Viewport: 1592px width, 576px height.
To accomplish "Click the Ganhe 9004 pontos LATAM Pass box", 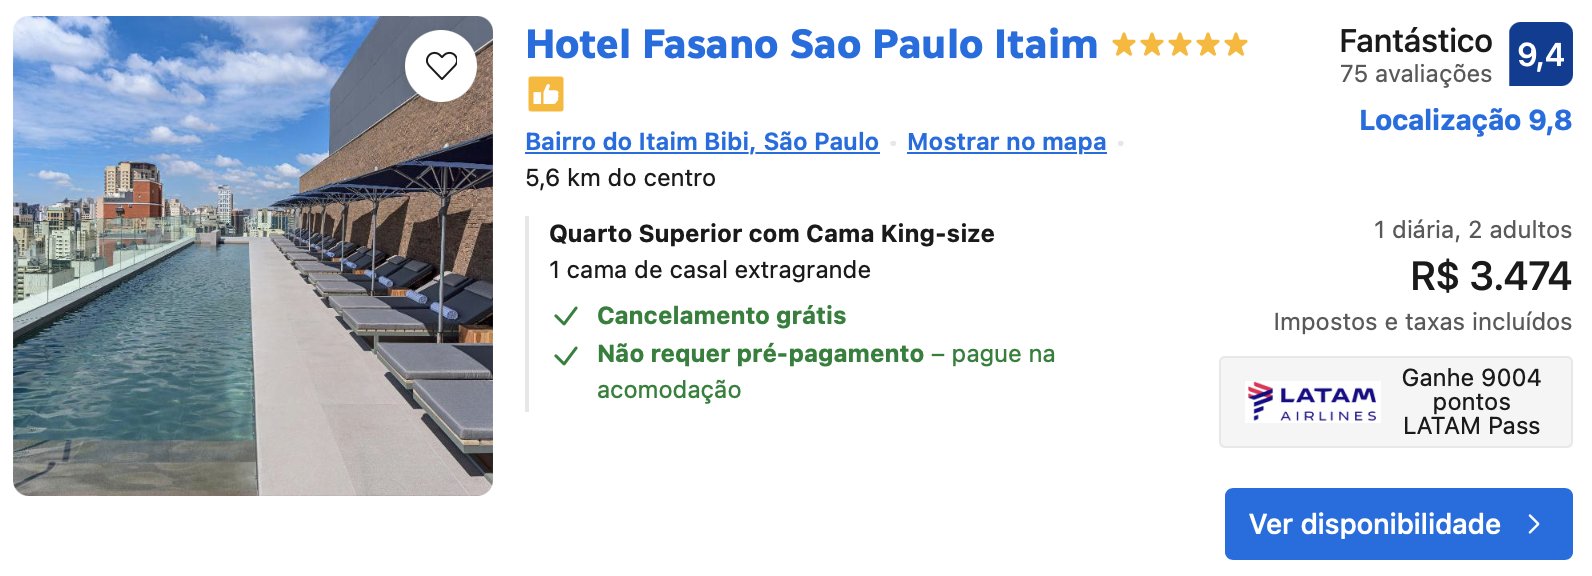I will tap(1396, 402).
